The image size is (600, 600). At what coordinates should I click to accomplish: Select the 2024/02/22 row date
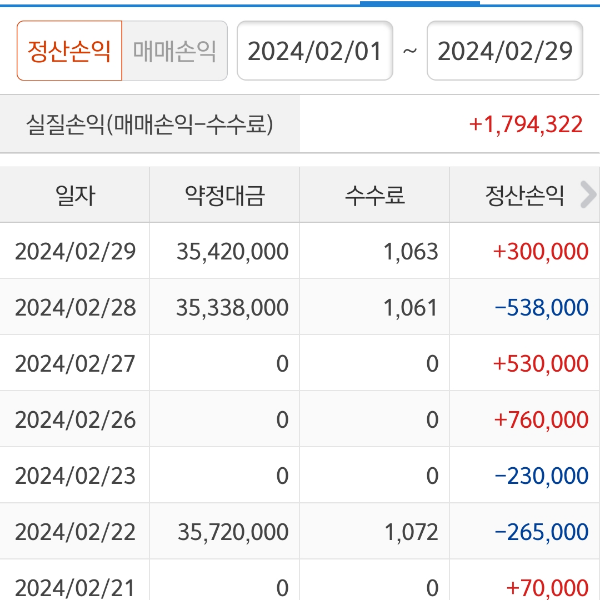[75, 531]
